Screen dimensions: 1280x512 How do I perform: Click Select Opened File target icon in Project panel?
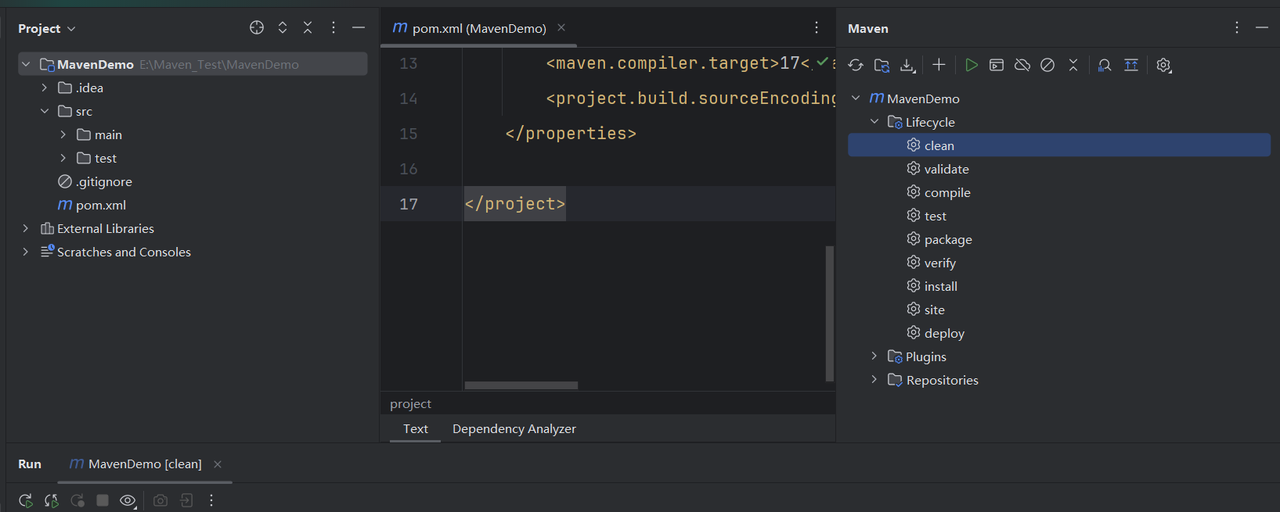(257, 28)
